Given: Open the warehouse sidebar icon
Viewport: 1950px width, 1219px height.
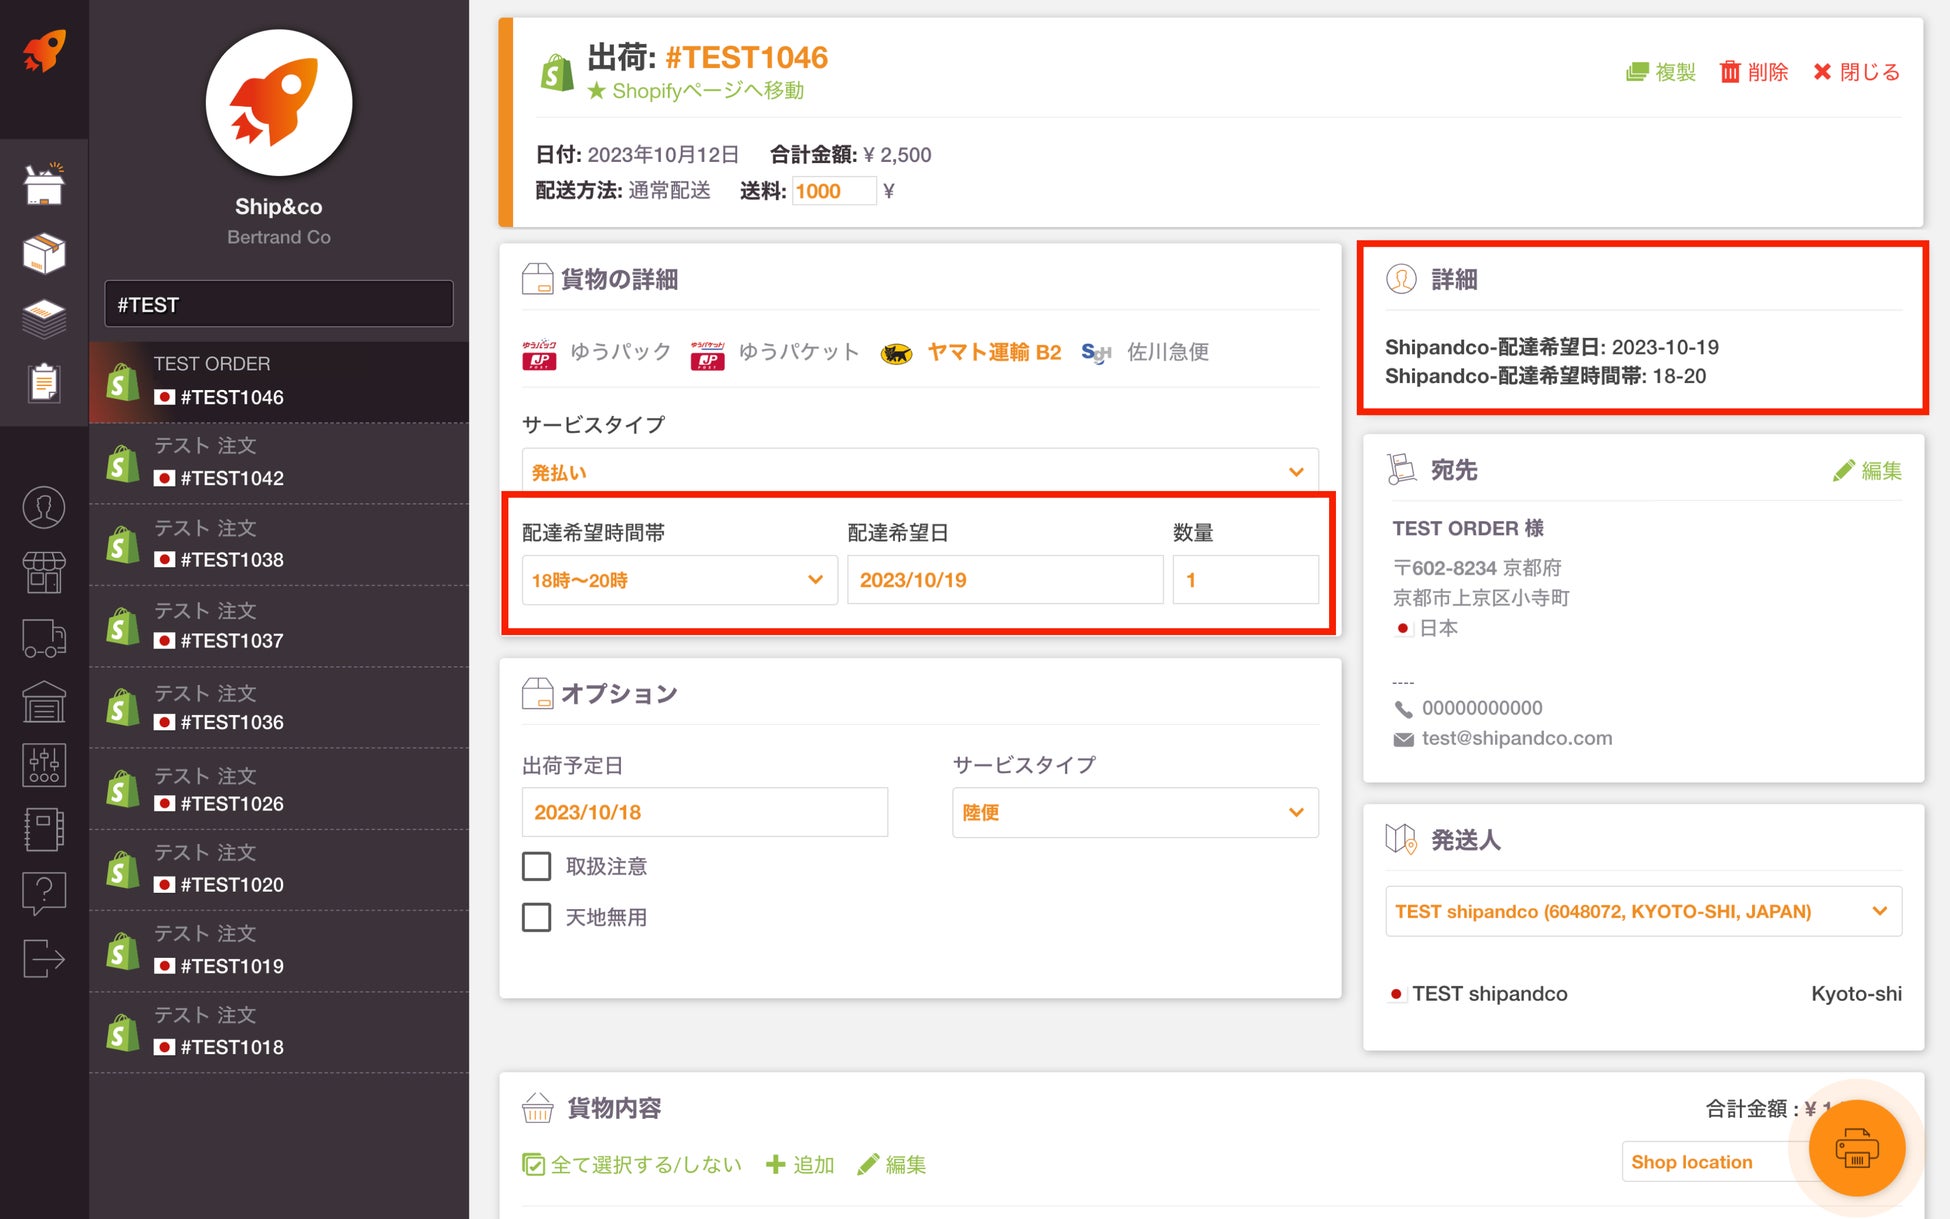Looking at the screenshot, I should [x=44, y=702].
